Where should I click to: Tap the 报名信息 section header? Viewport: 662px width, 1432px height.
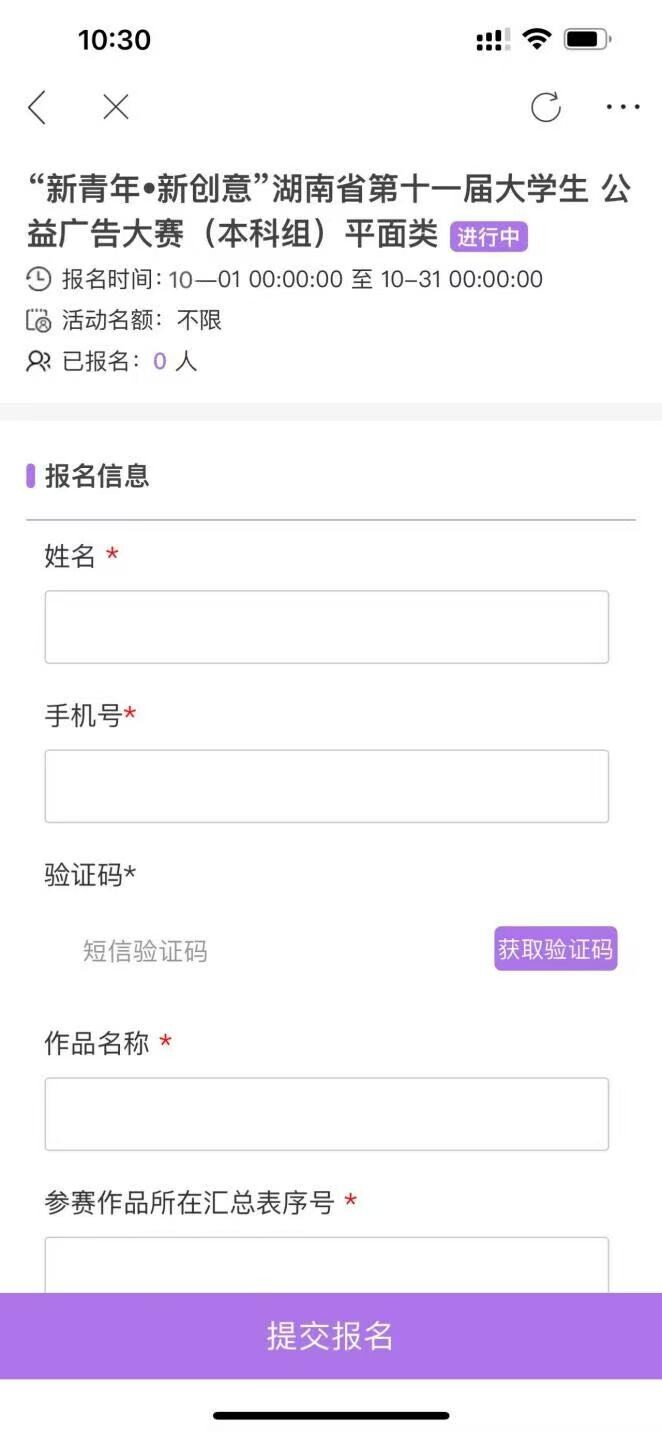pos(97,476)
